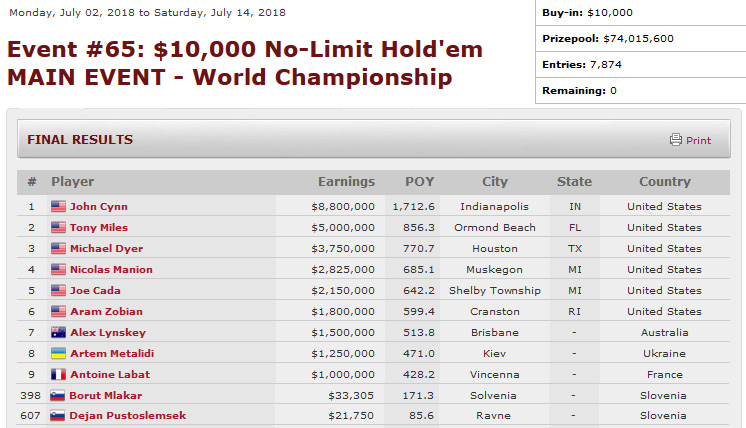Click the Australian flag beside Alex Lynskey
Viewport: 746px width, 428px height.
pyautogui.click(x=58, y=333)
